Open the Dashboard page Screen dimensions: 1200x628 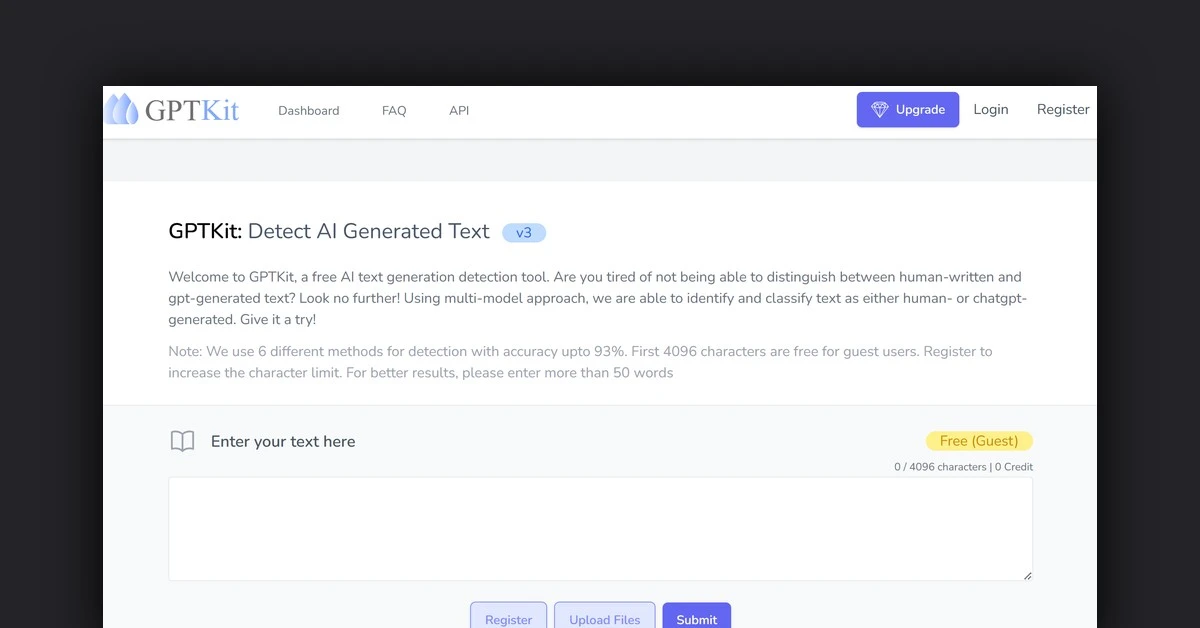click(308, 111)
